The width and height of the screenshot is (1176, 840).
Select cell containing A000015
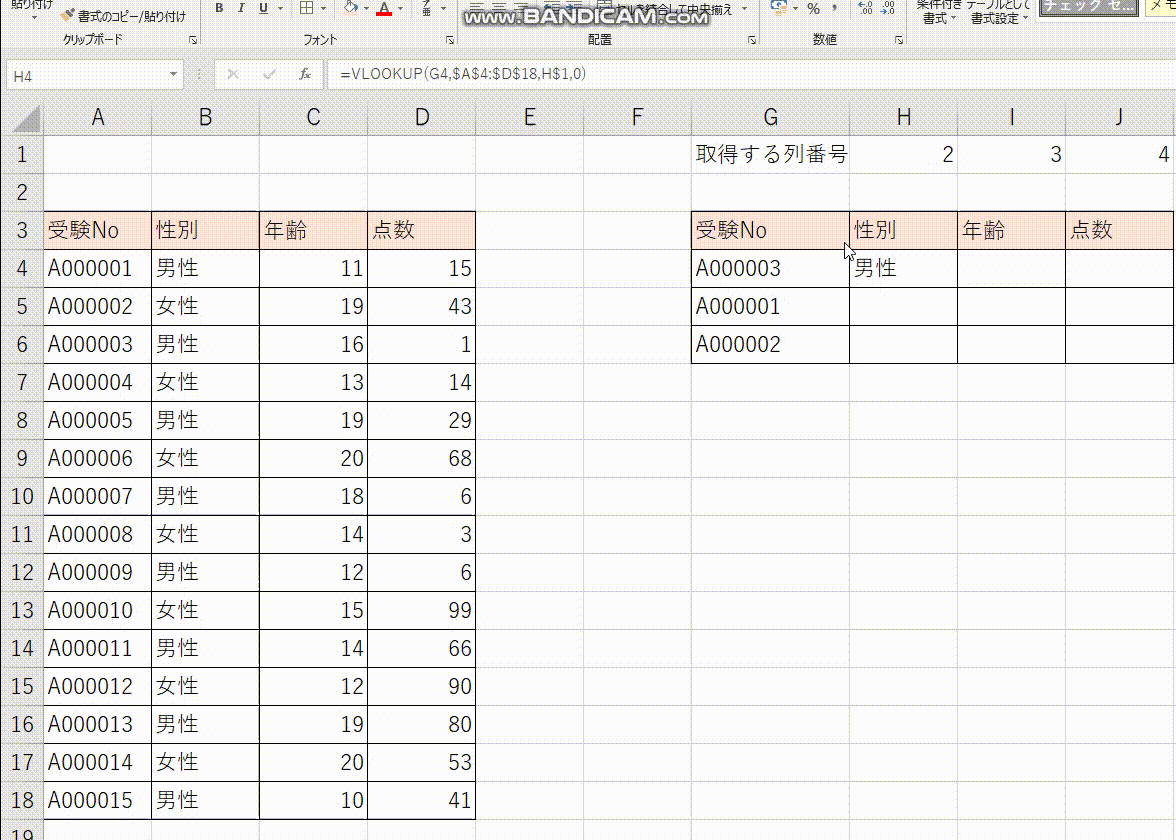click(x=97, y=800)
